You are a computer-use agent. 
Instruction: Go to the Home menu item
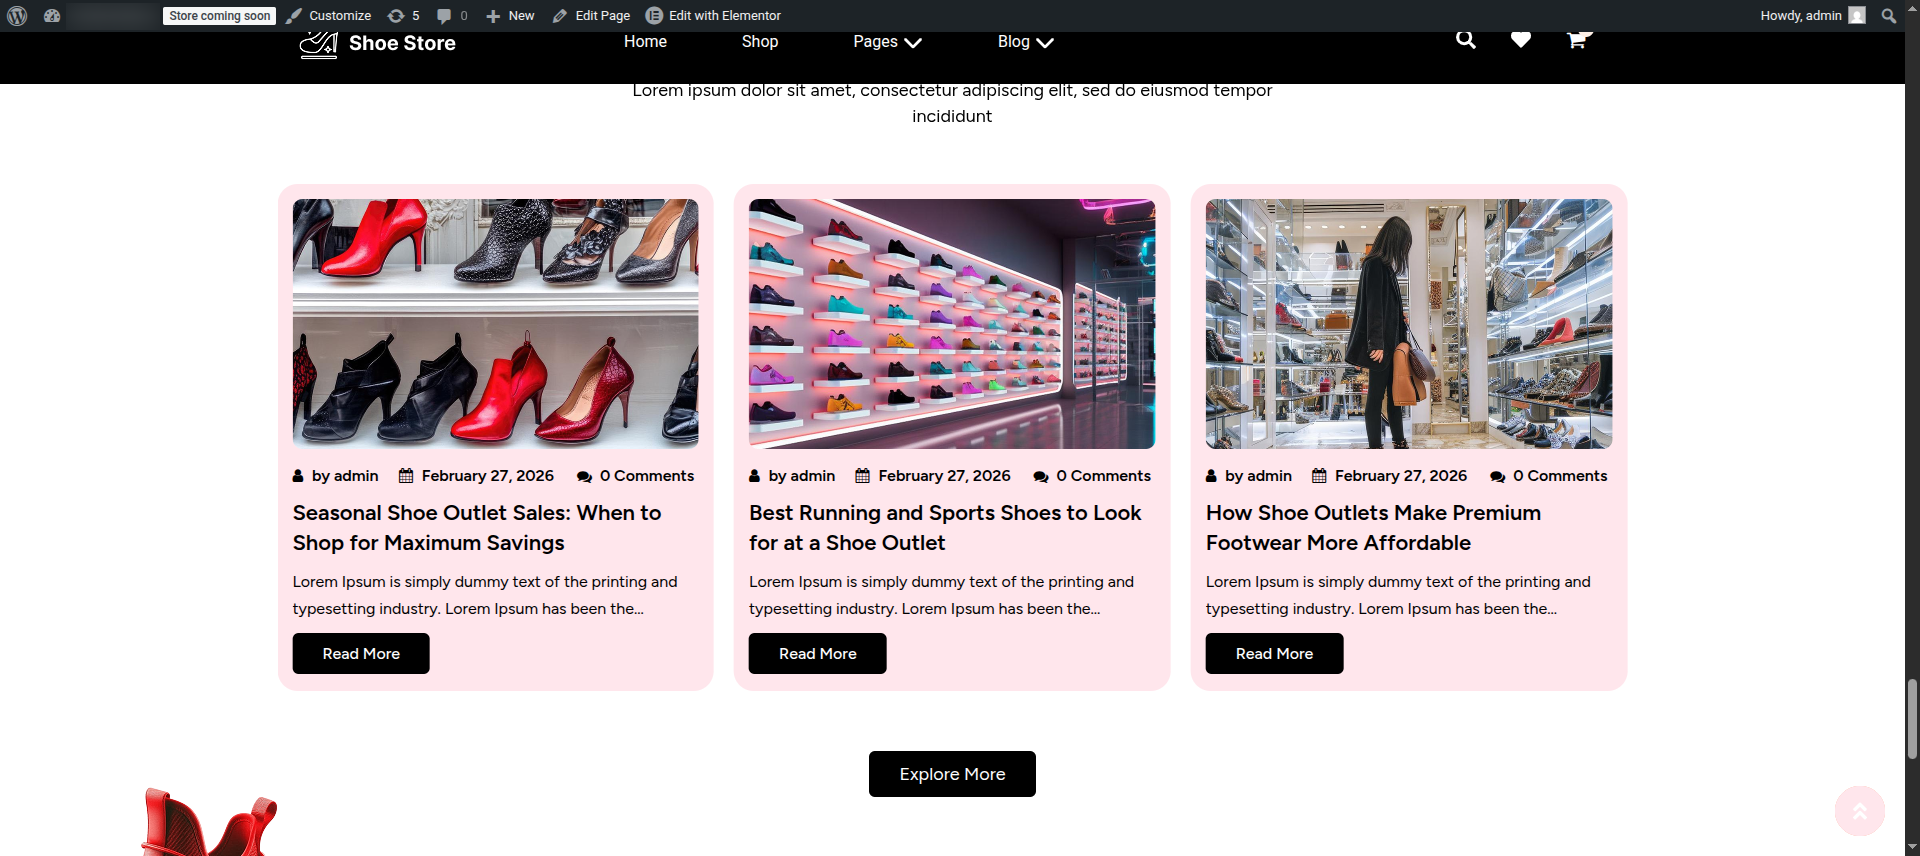645,42
